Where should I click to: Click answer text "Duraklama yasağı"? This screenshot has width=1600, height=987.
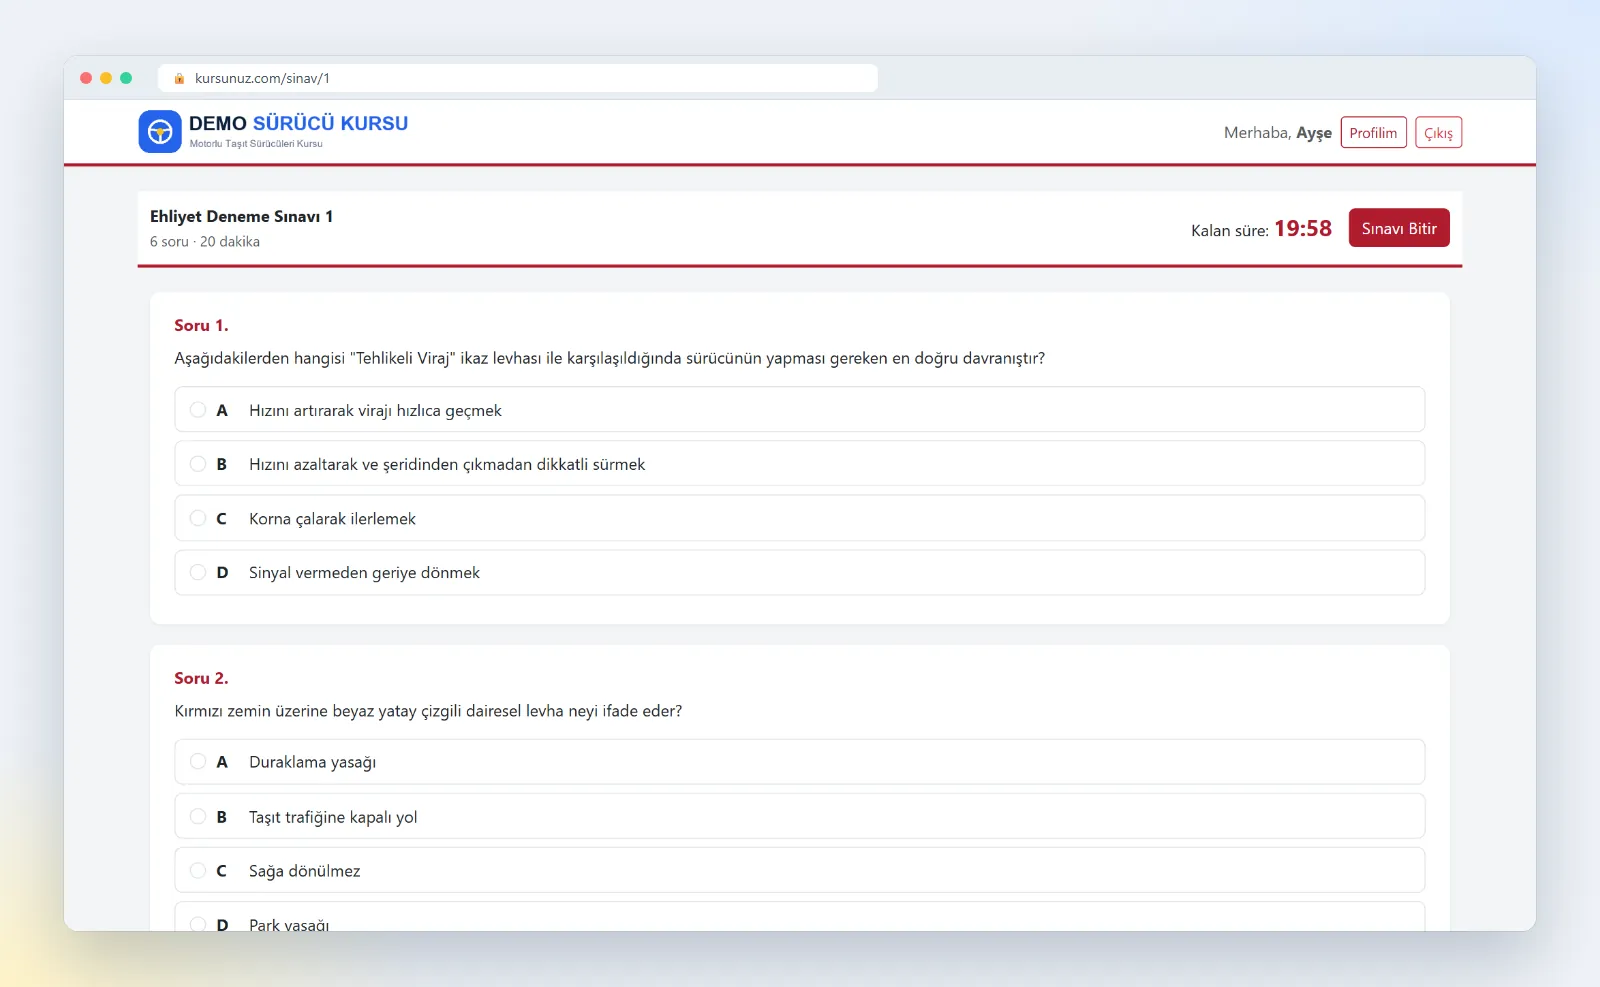pos(312,762)
